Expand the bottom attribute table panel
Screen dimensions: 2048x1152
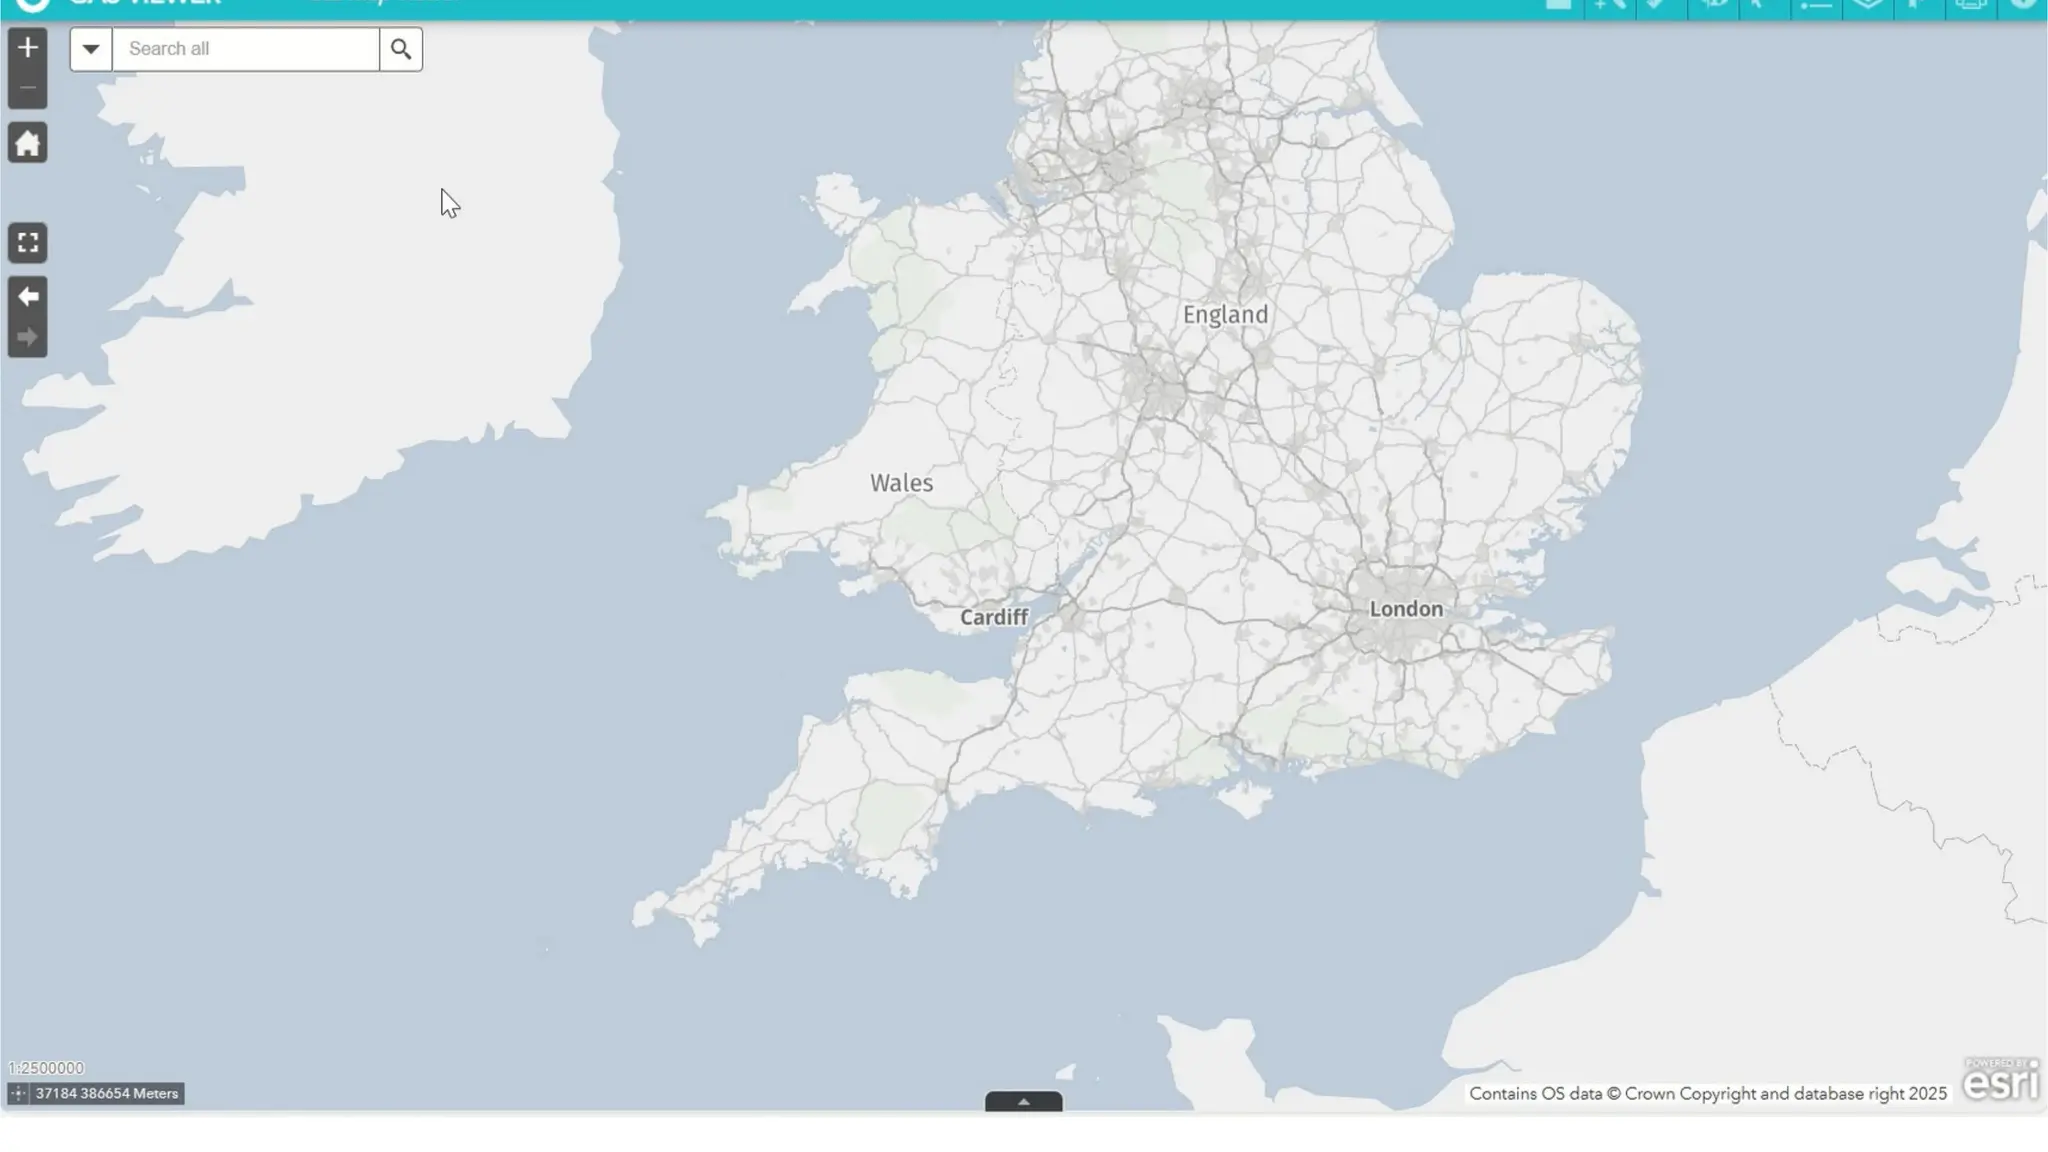(x=1023, y=1101)
